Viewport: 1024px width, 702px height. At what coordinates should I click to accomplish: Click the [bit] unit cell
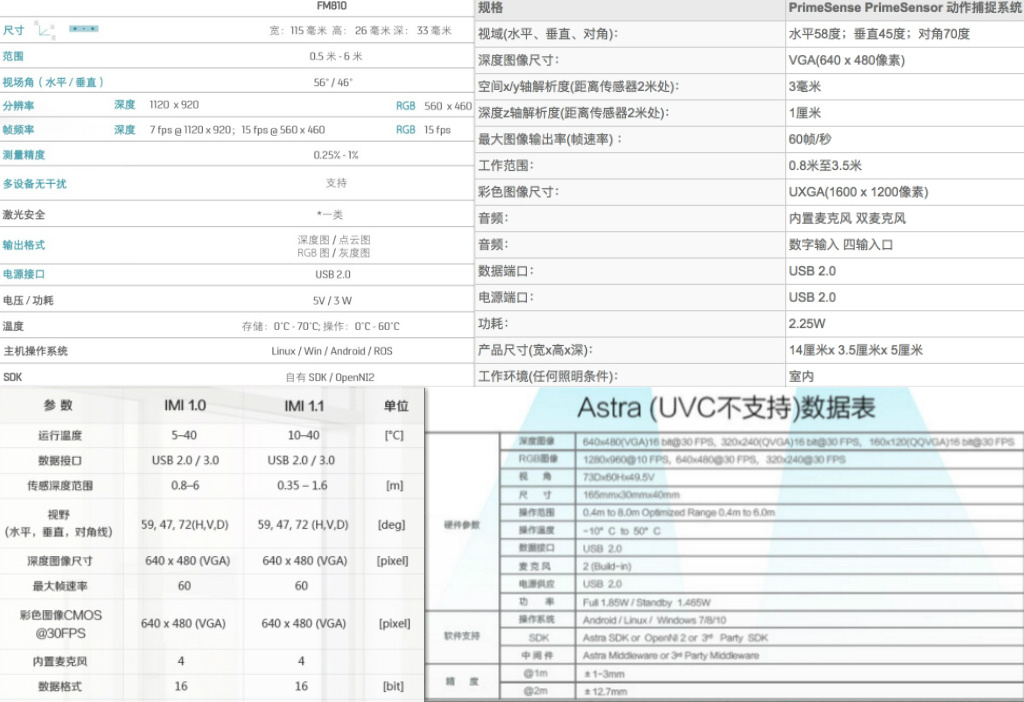pyautogui.click(x=393, y=686)
